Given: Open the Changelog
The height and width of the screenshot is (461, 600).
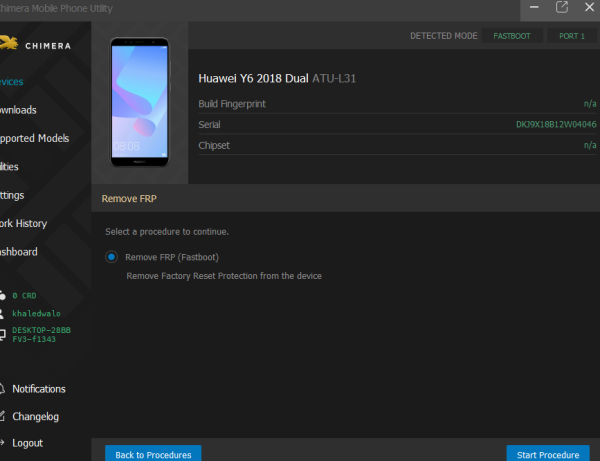Looking at the screenshot, I should coord(36,417).
